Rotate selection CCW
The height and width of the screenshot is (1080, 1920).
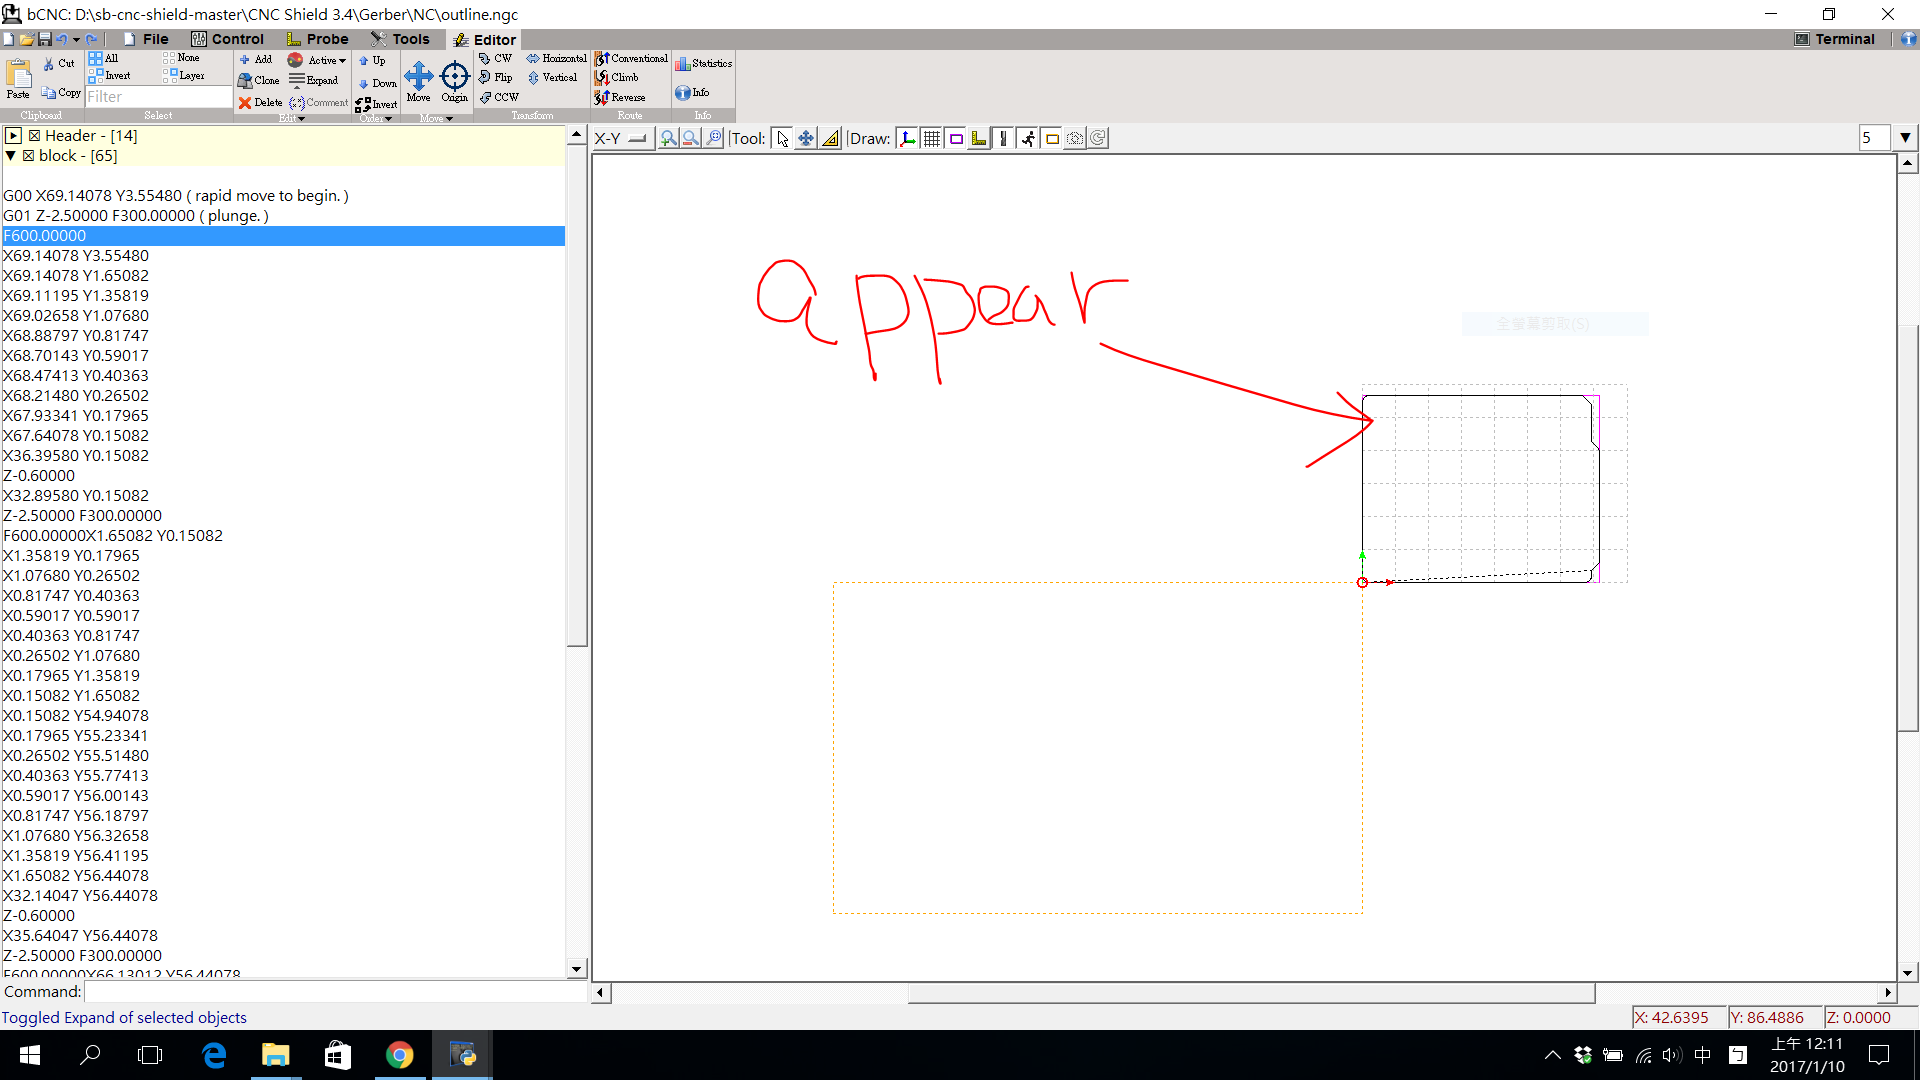tap(499, 98)
